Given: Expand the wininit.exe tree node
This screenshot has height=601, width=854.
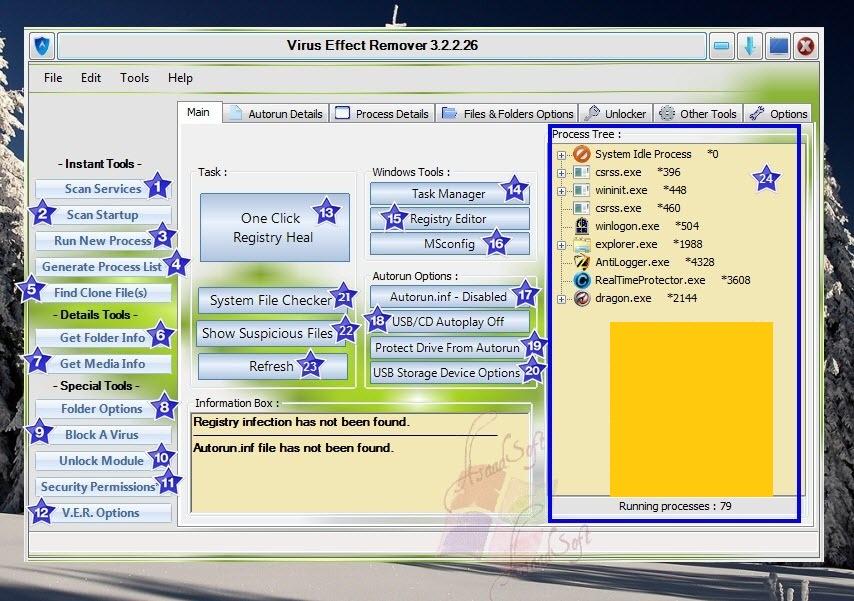Looking at the screenshot, I should point(561,191).
